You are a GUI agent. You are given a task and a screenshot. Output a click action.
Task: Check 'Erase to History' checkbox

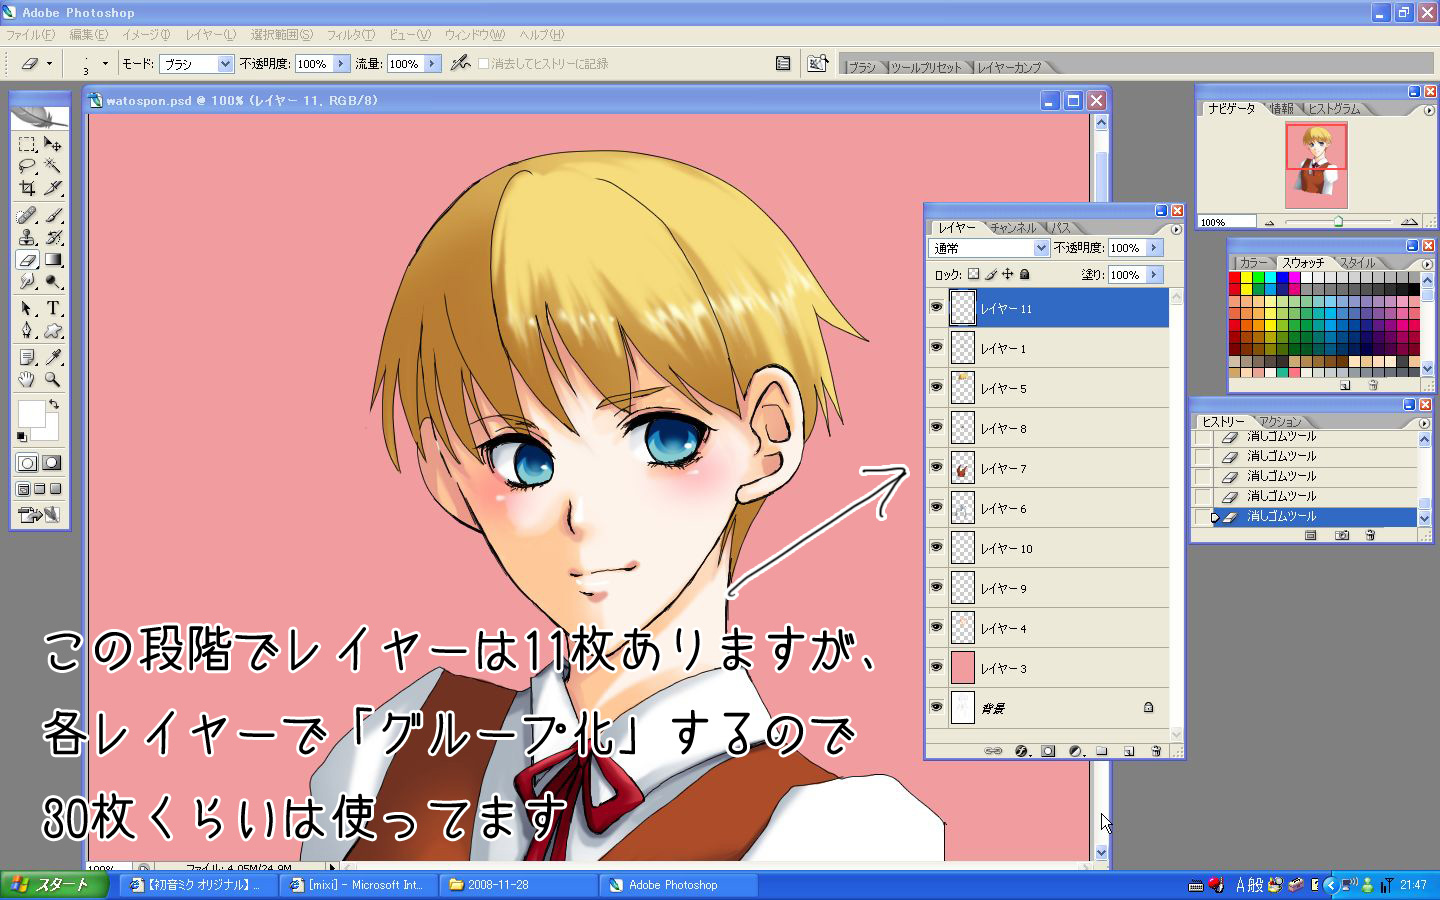(x=484, y=64)
